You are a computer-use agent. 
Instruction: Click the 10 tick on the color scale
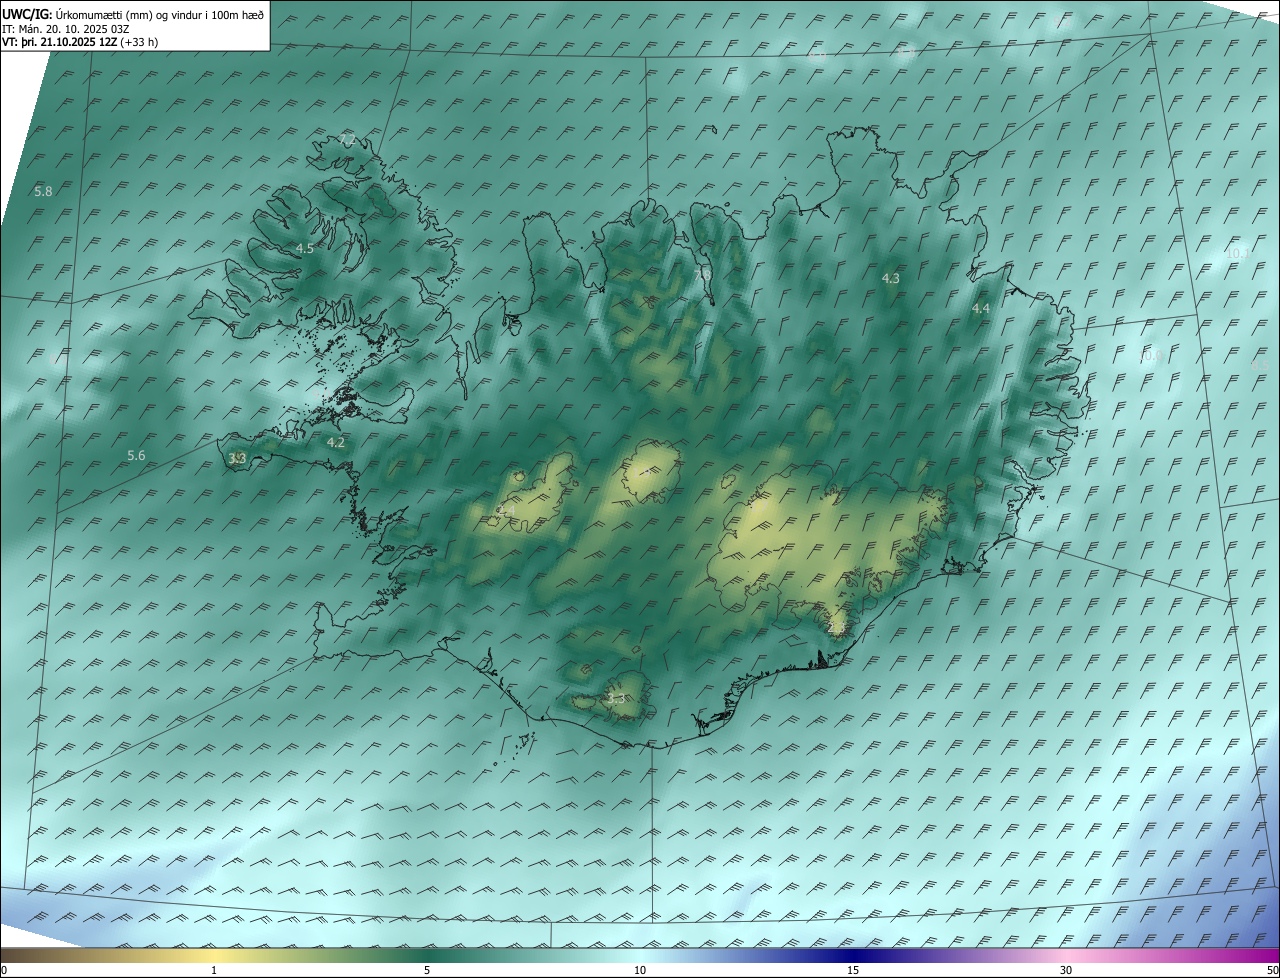(x=640, y=970)
